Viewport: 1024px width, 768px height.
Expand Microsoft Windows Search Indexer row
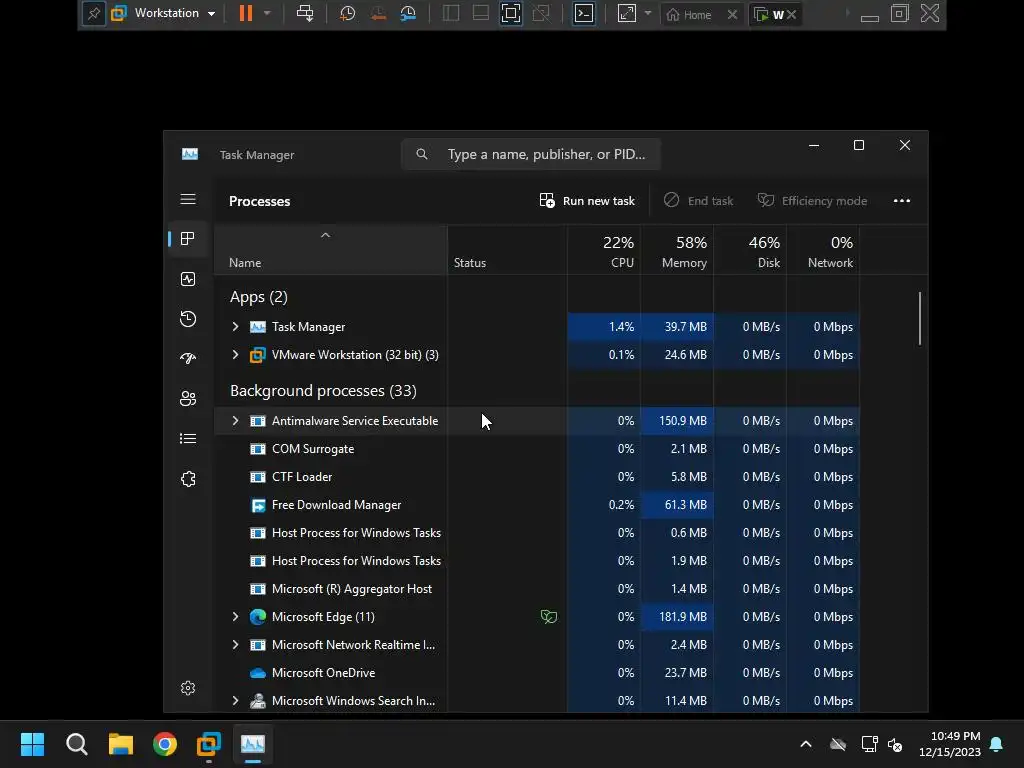point(236,701)
